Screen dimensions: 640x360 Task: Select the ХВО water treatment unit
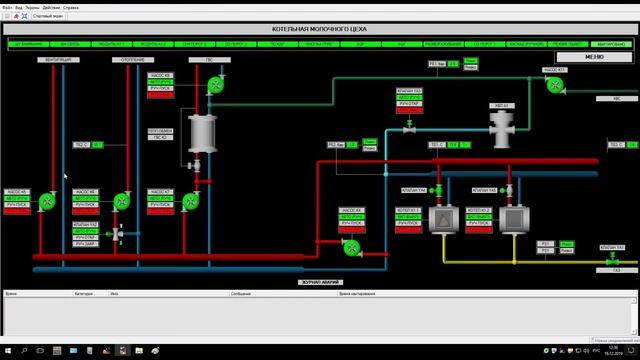(x=502, y=129)
